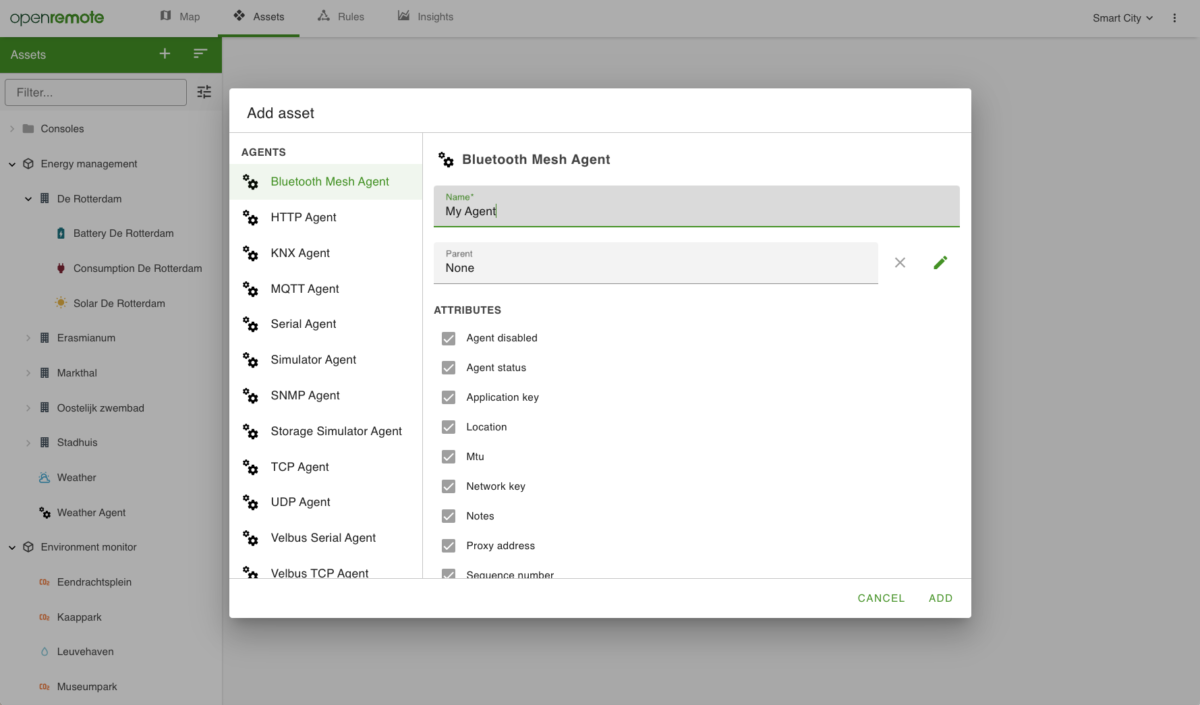Select Velbus TCP Agent in list
The width and height of the screenshot is (1200, 705).
point(326,572)
